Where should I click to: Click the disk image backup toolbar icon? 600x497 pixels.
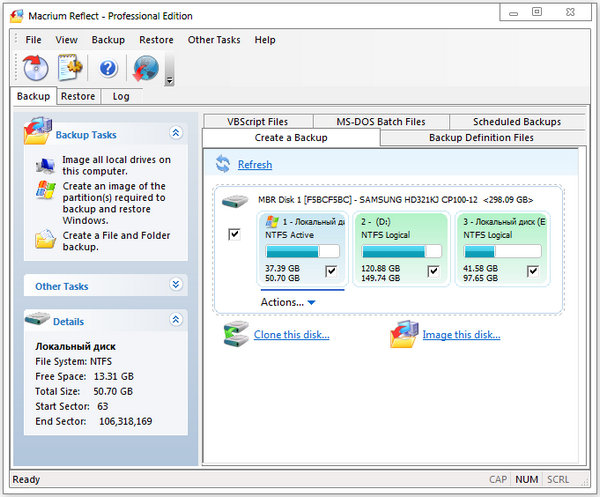(36, 68)
